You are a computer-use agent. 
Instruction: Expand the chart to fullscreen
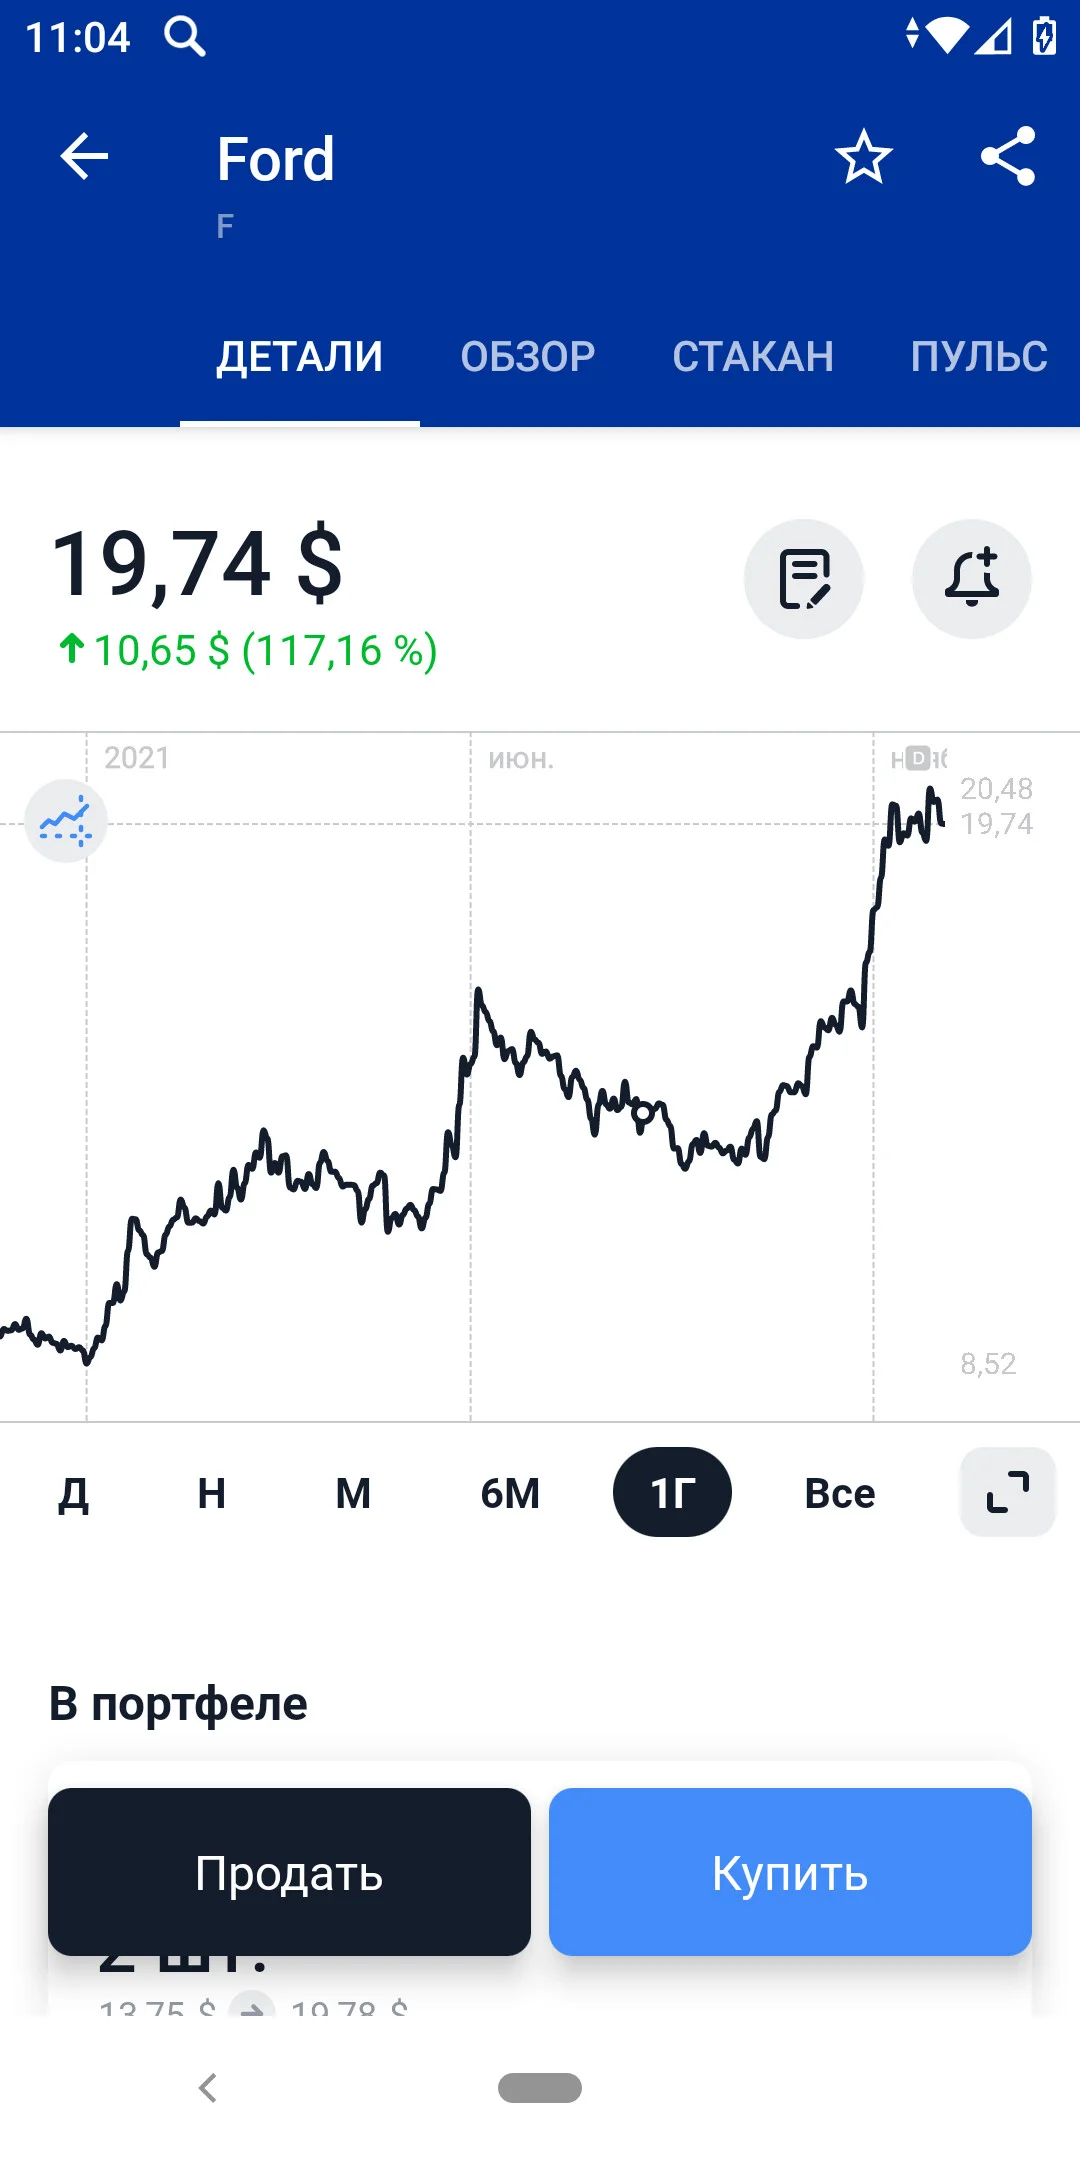[x=1008, y=1492]
